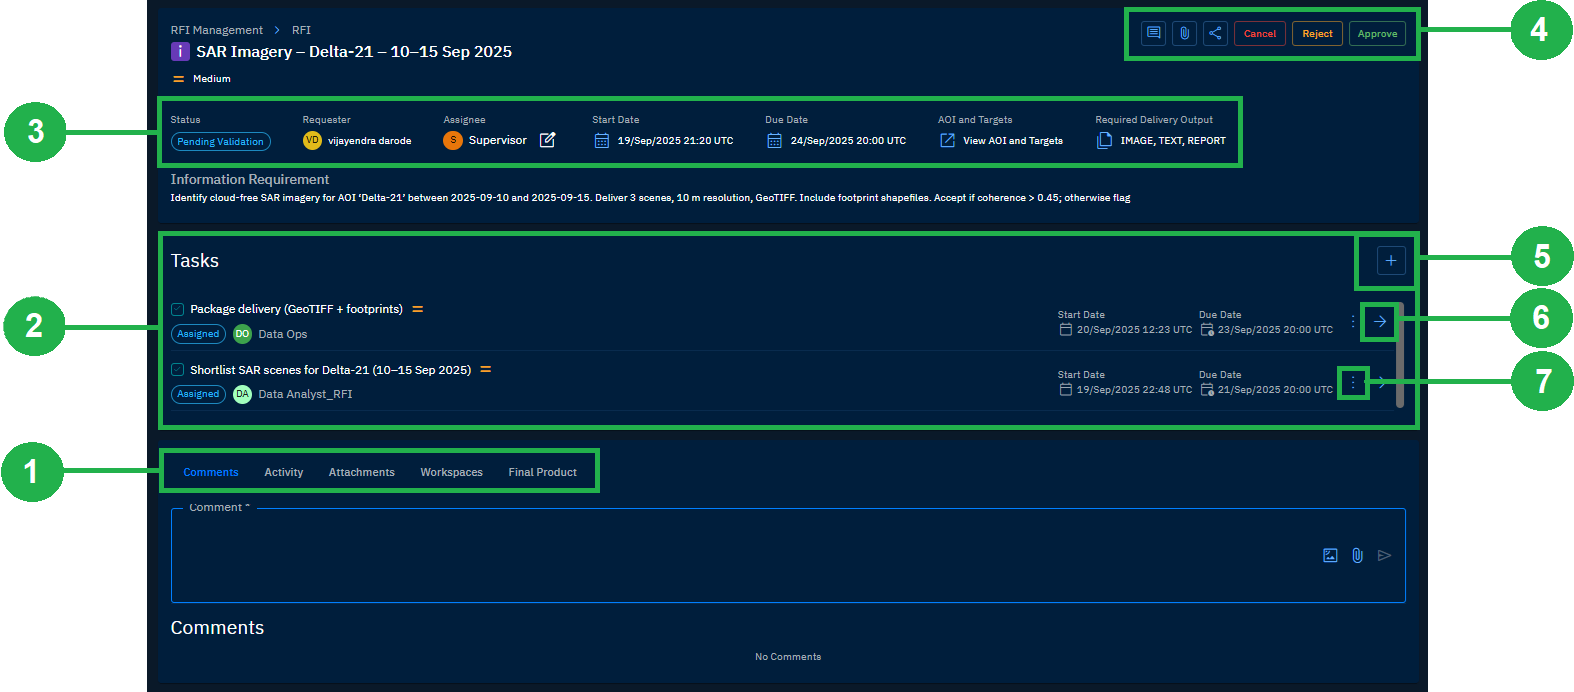Click the share icon in top toolbar

pyautogui.click(x=1215, y=33)
